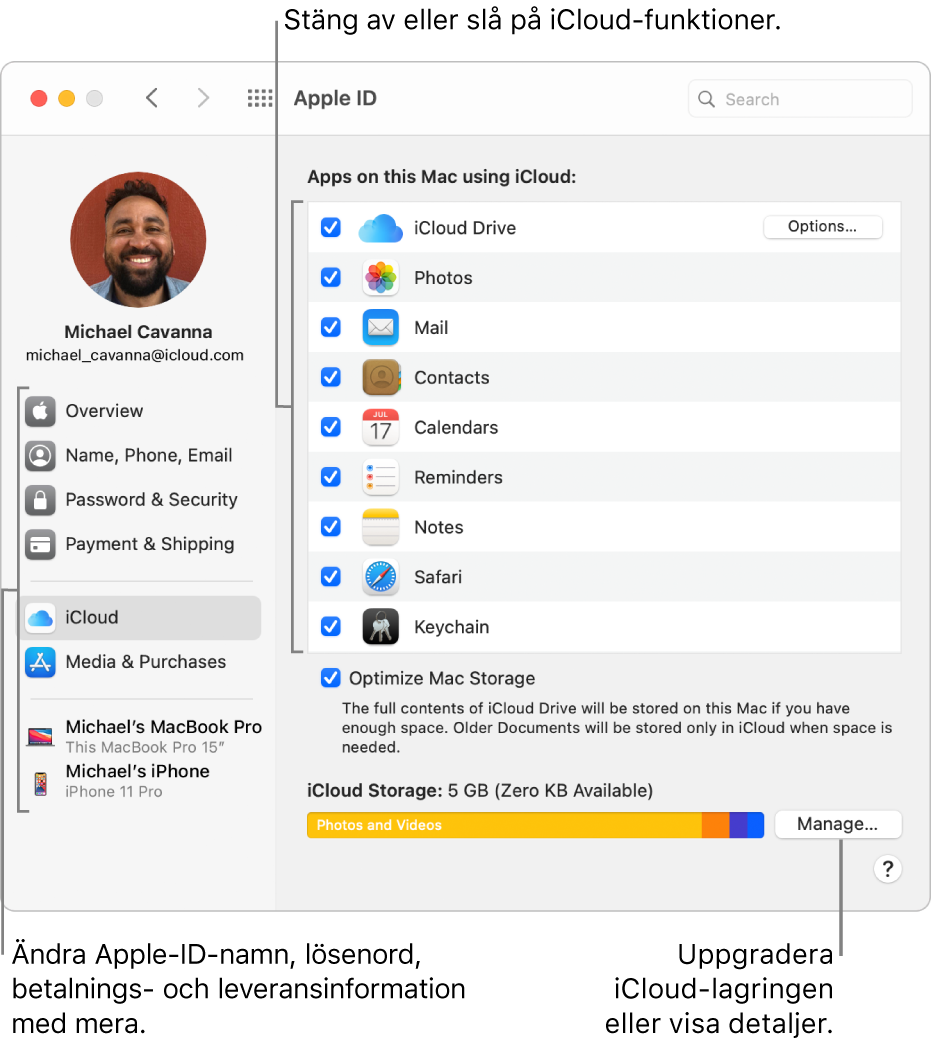Viewport: 931px width, 1045px height.
Task: Show all preferences via grid icon
Action: pyautogui.click(x=260, y=99)
